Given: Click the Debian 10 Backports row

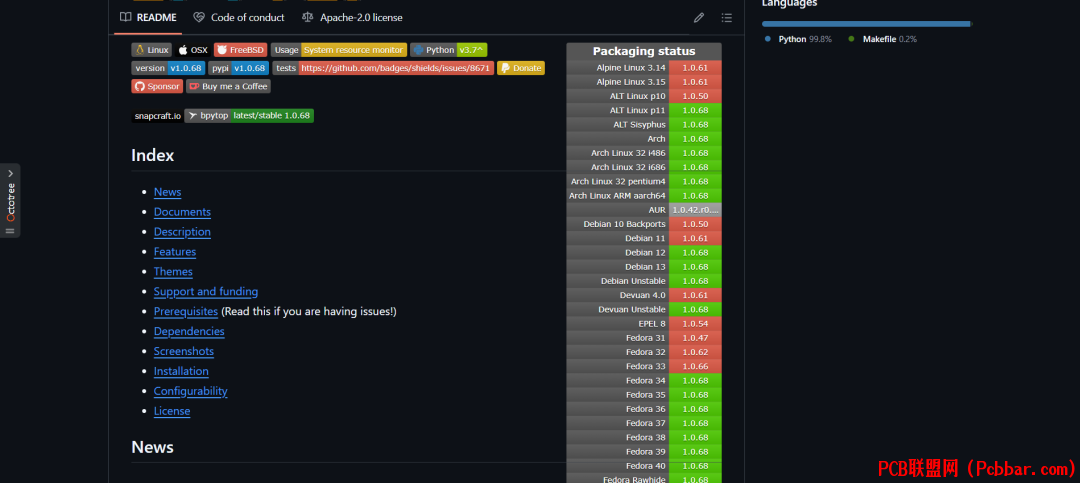Looking at the screenshot, I should coord(644,224).
